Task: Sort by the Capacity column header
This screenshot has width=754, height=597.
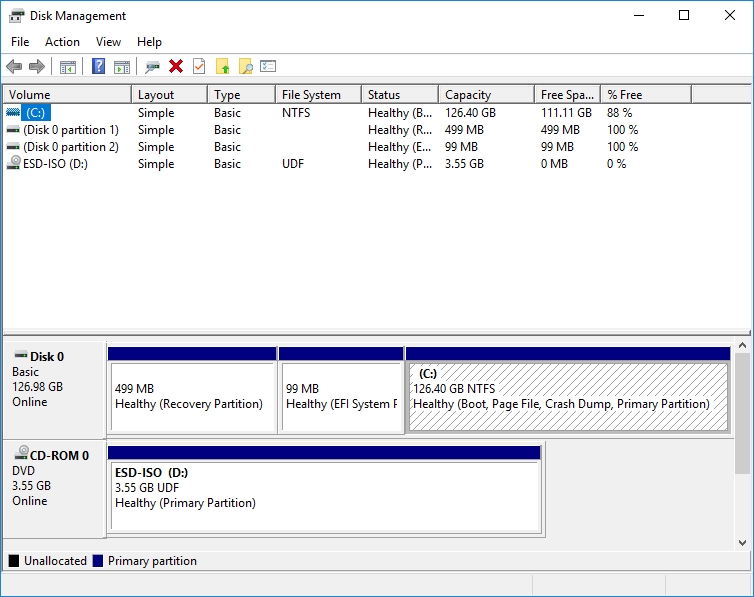Action: pyautogui.click(x=487, y=95)
